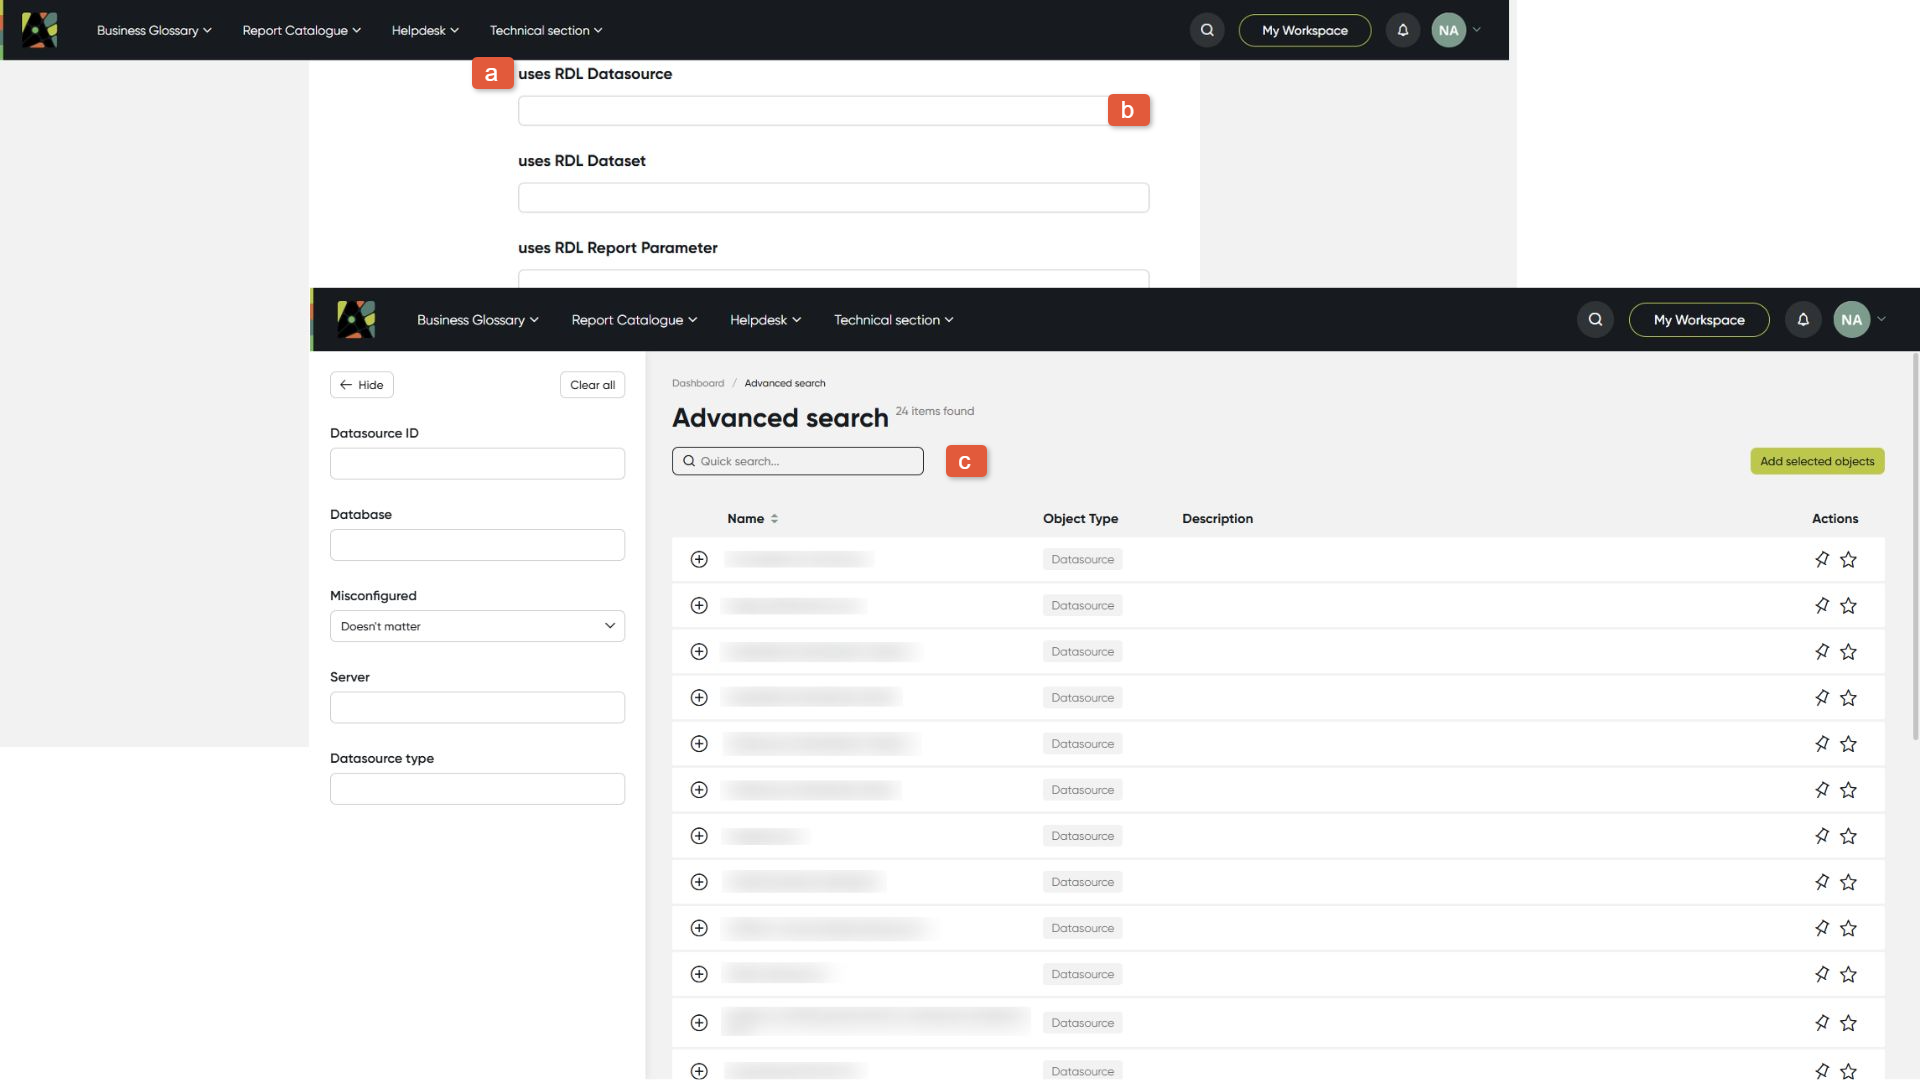The height and width of the screenshot is (1080, 1920).
Task: Expand Technical section menu in lower navbar
Action: point(893,320)
